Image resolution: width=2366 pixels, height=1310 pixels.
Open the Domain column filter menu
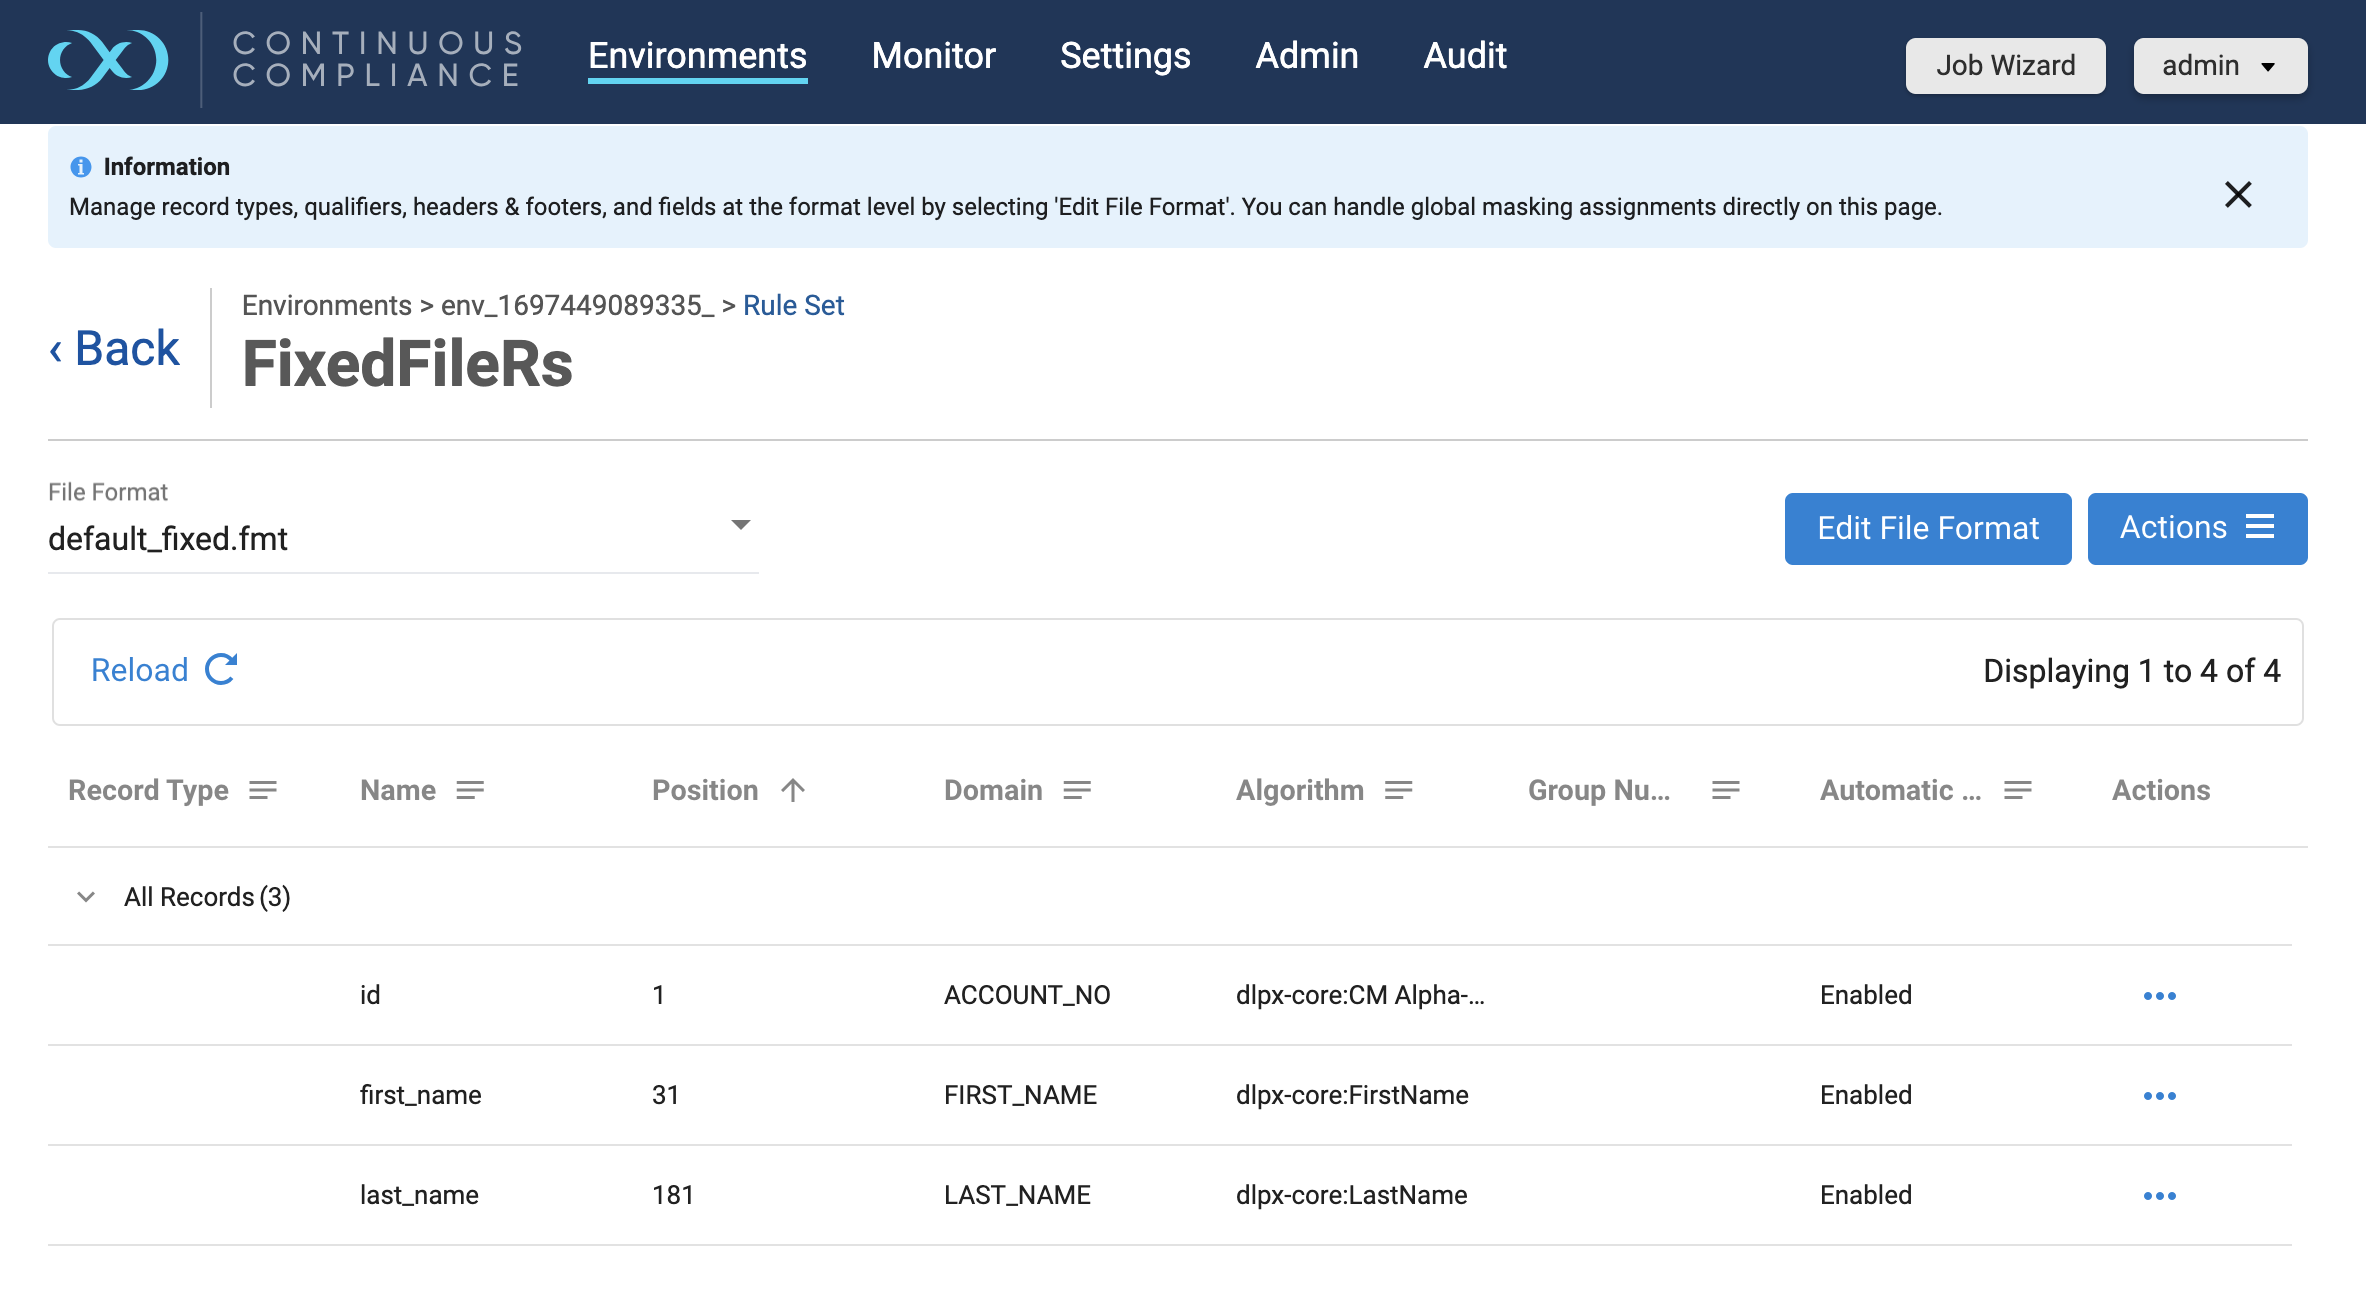pyautogui.click(x=1077, y=790)
